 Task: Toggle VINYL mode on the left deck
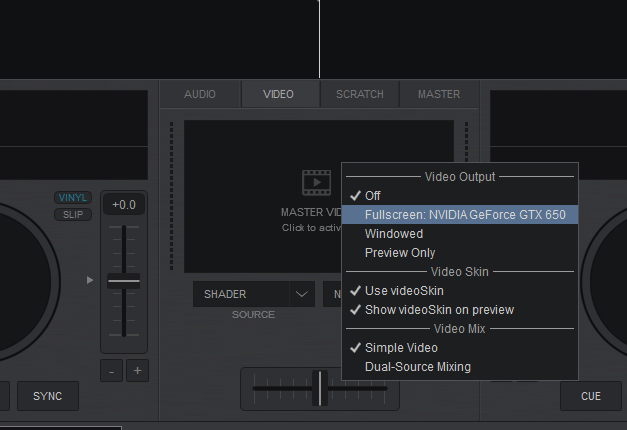pyautogui.click(x=73, y=198)
